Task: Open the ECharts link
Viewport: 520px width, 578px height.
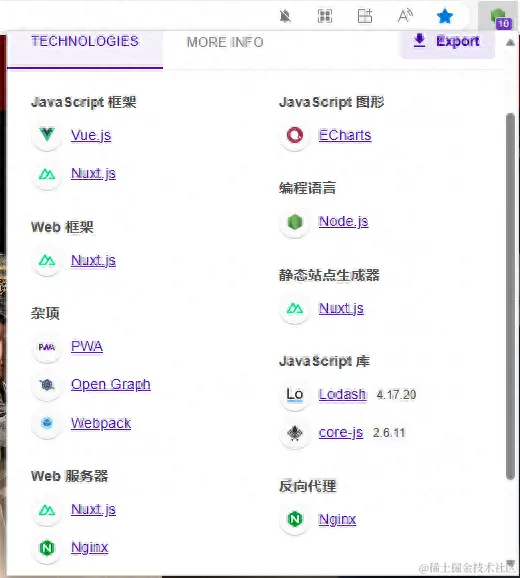Action: (x=345, y=135)
